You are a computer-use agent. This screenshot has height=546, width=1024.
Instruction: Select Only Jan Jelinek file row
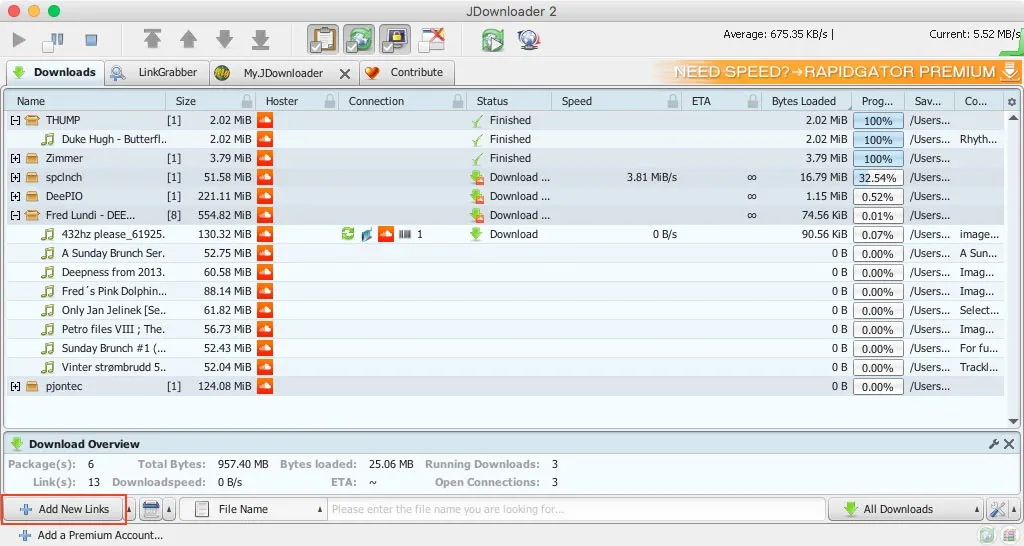tap(505, 310)
